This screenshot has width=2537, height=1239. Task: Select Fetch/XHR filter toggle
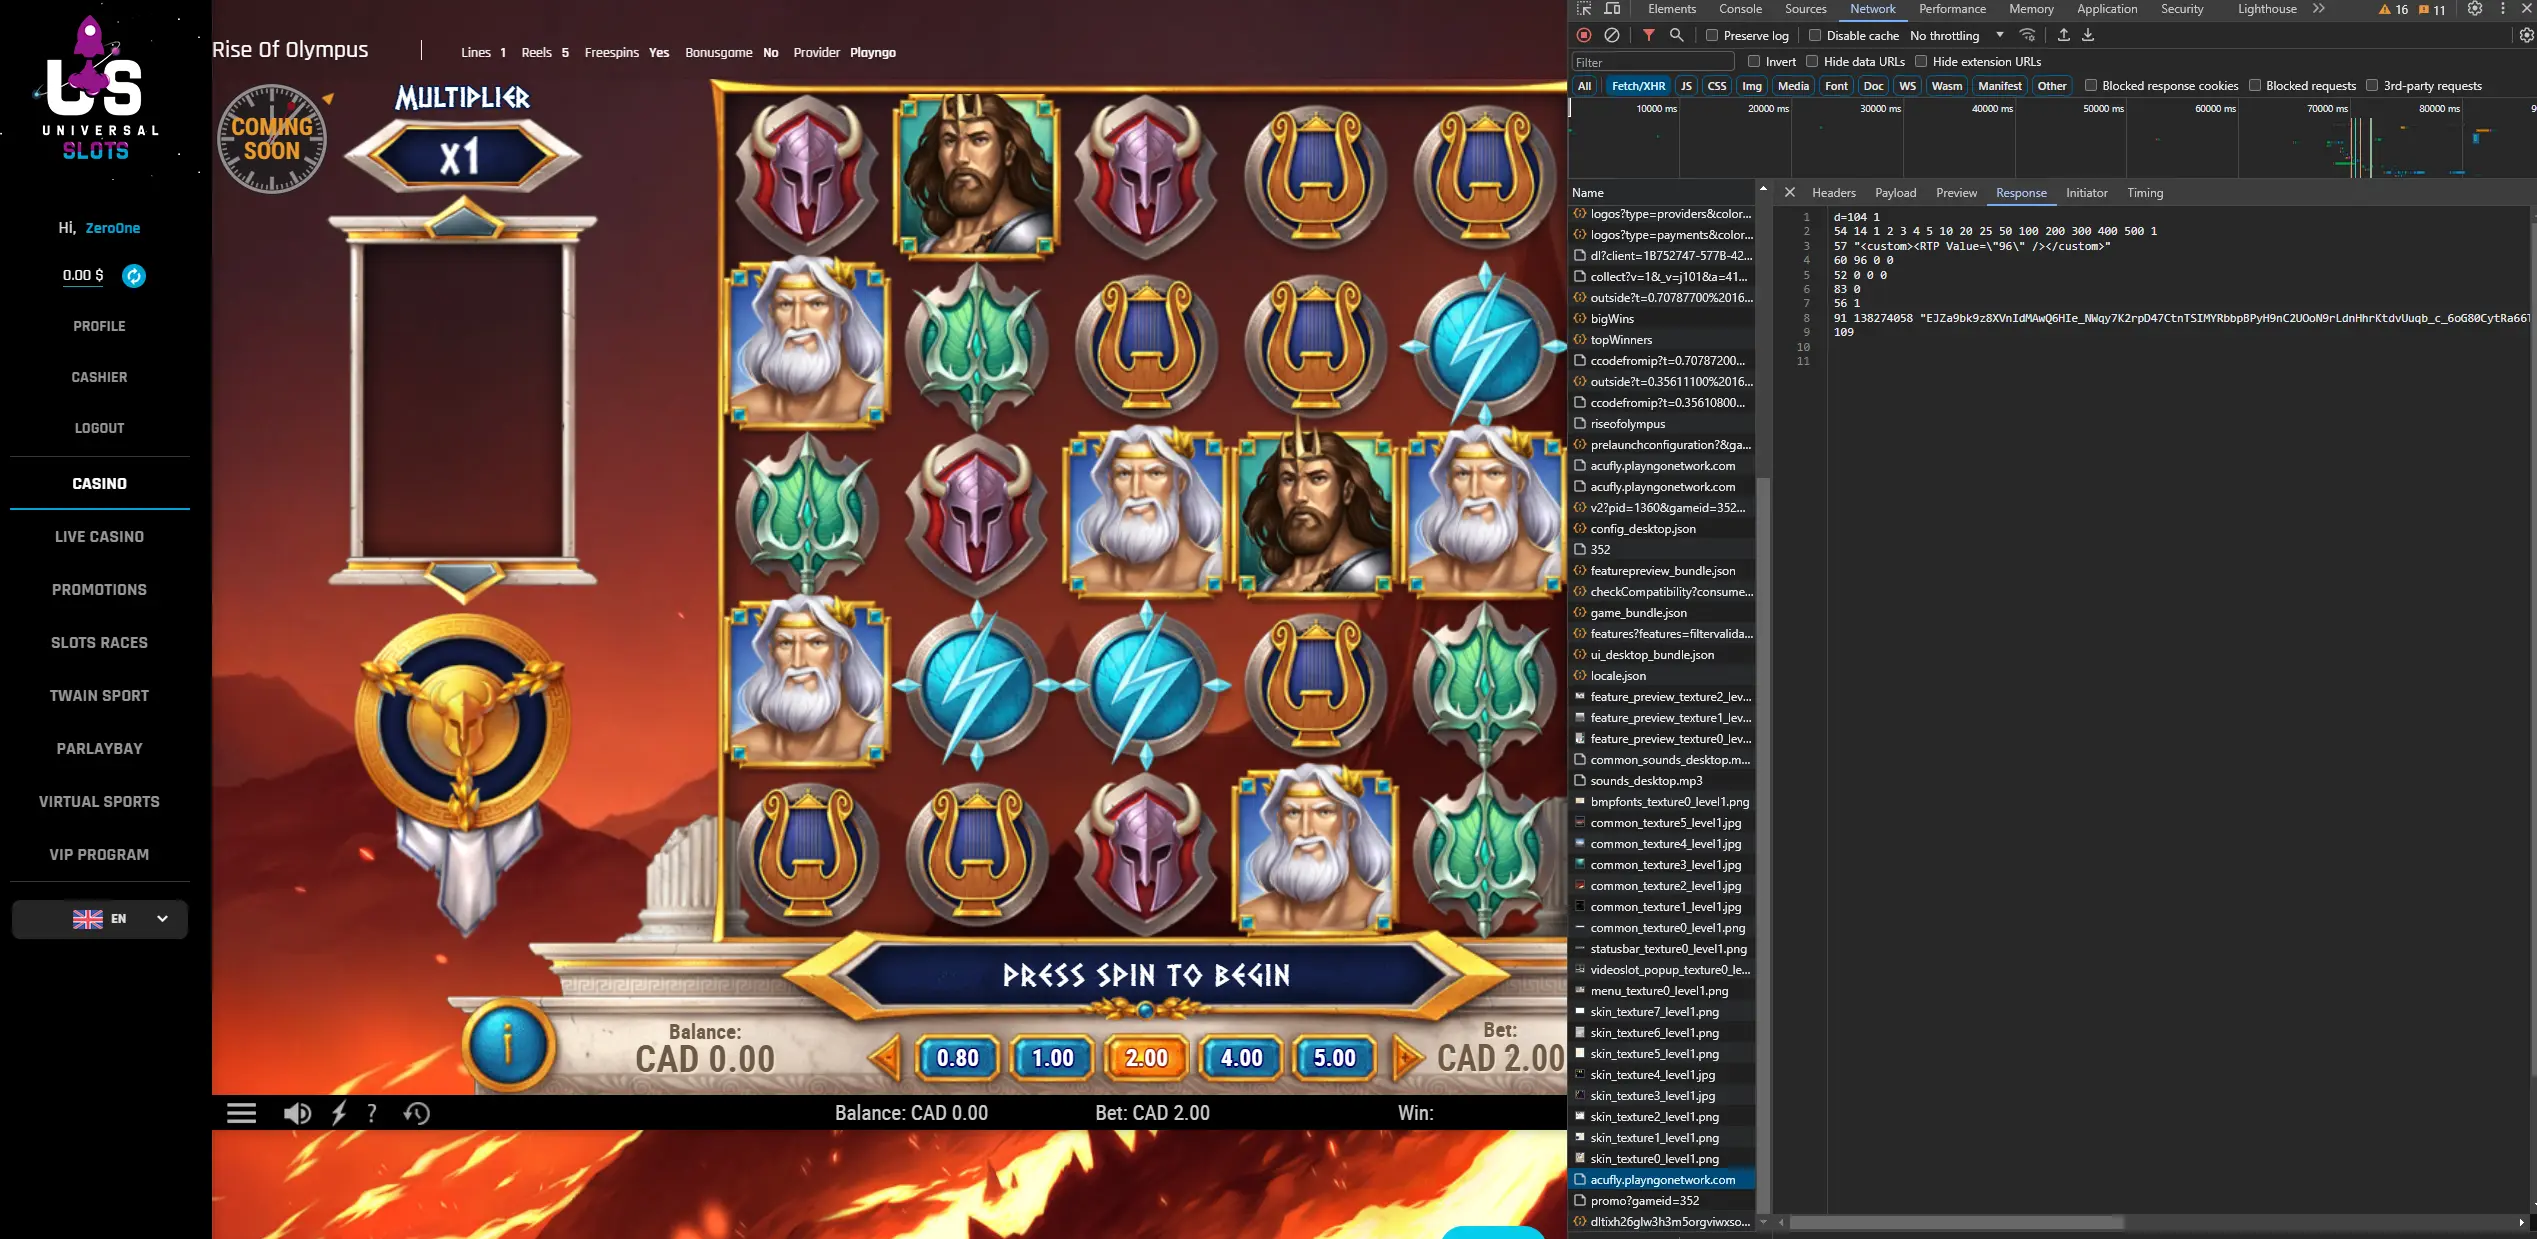pyautogui.click(x=1638, y=86)
